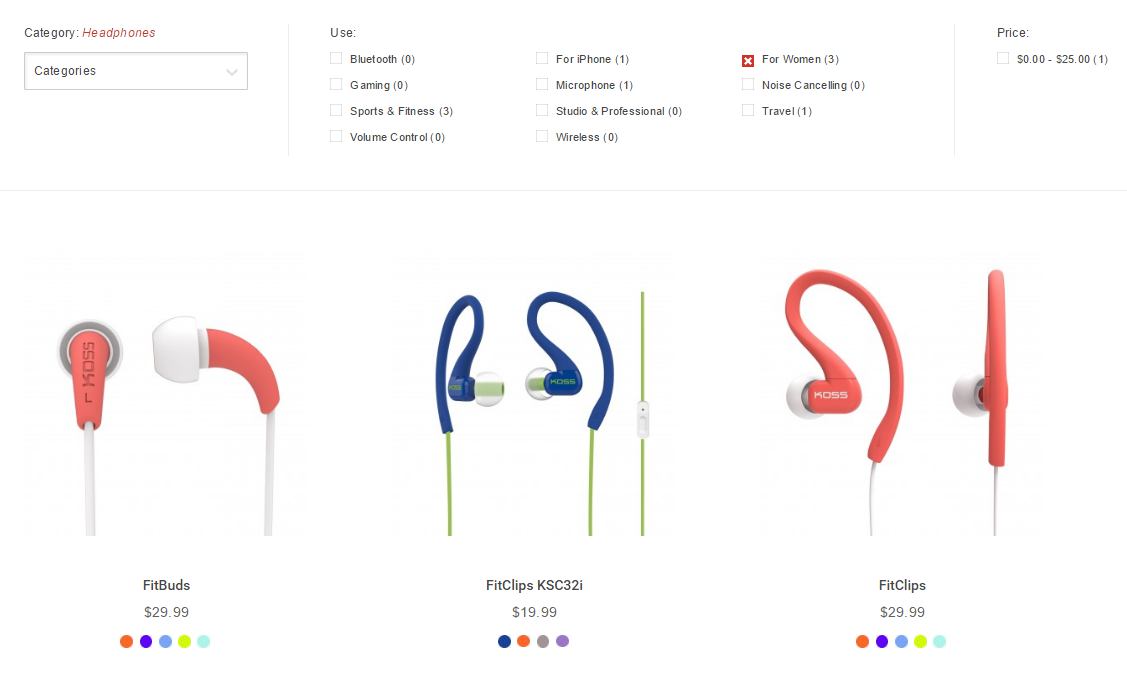Open the FitBuds product title
This screenshot has width=1127, height=691.
coord(166,585)
